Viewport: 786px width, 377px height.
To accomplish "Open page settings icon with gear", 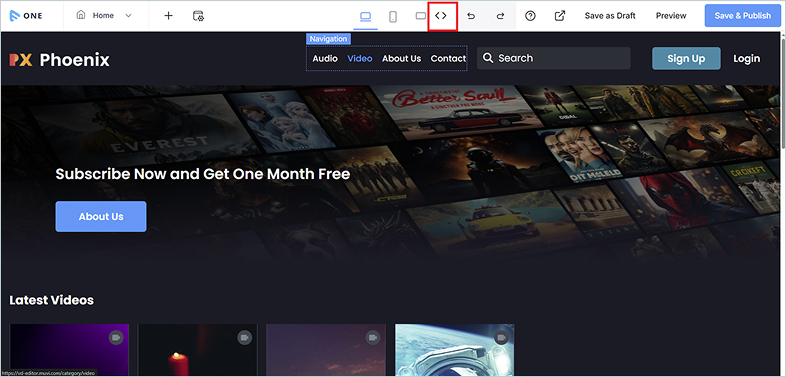I will tap(198, 16).
